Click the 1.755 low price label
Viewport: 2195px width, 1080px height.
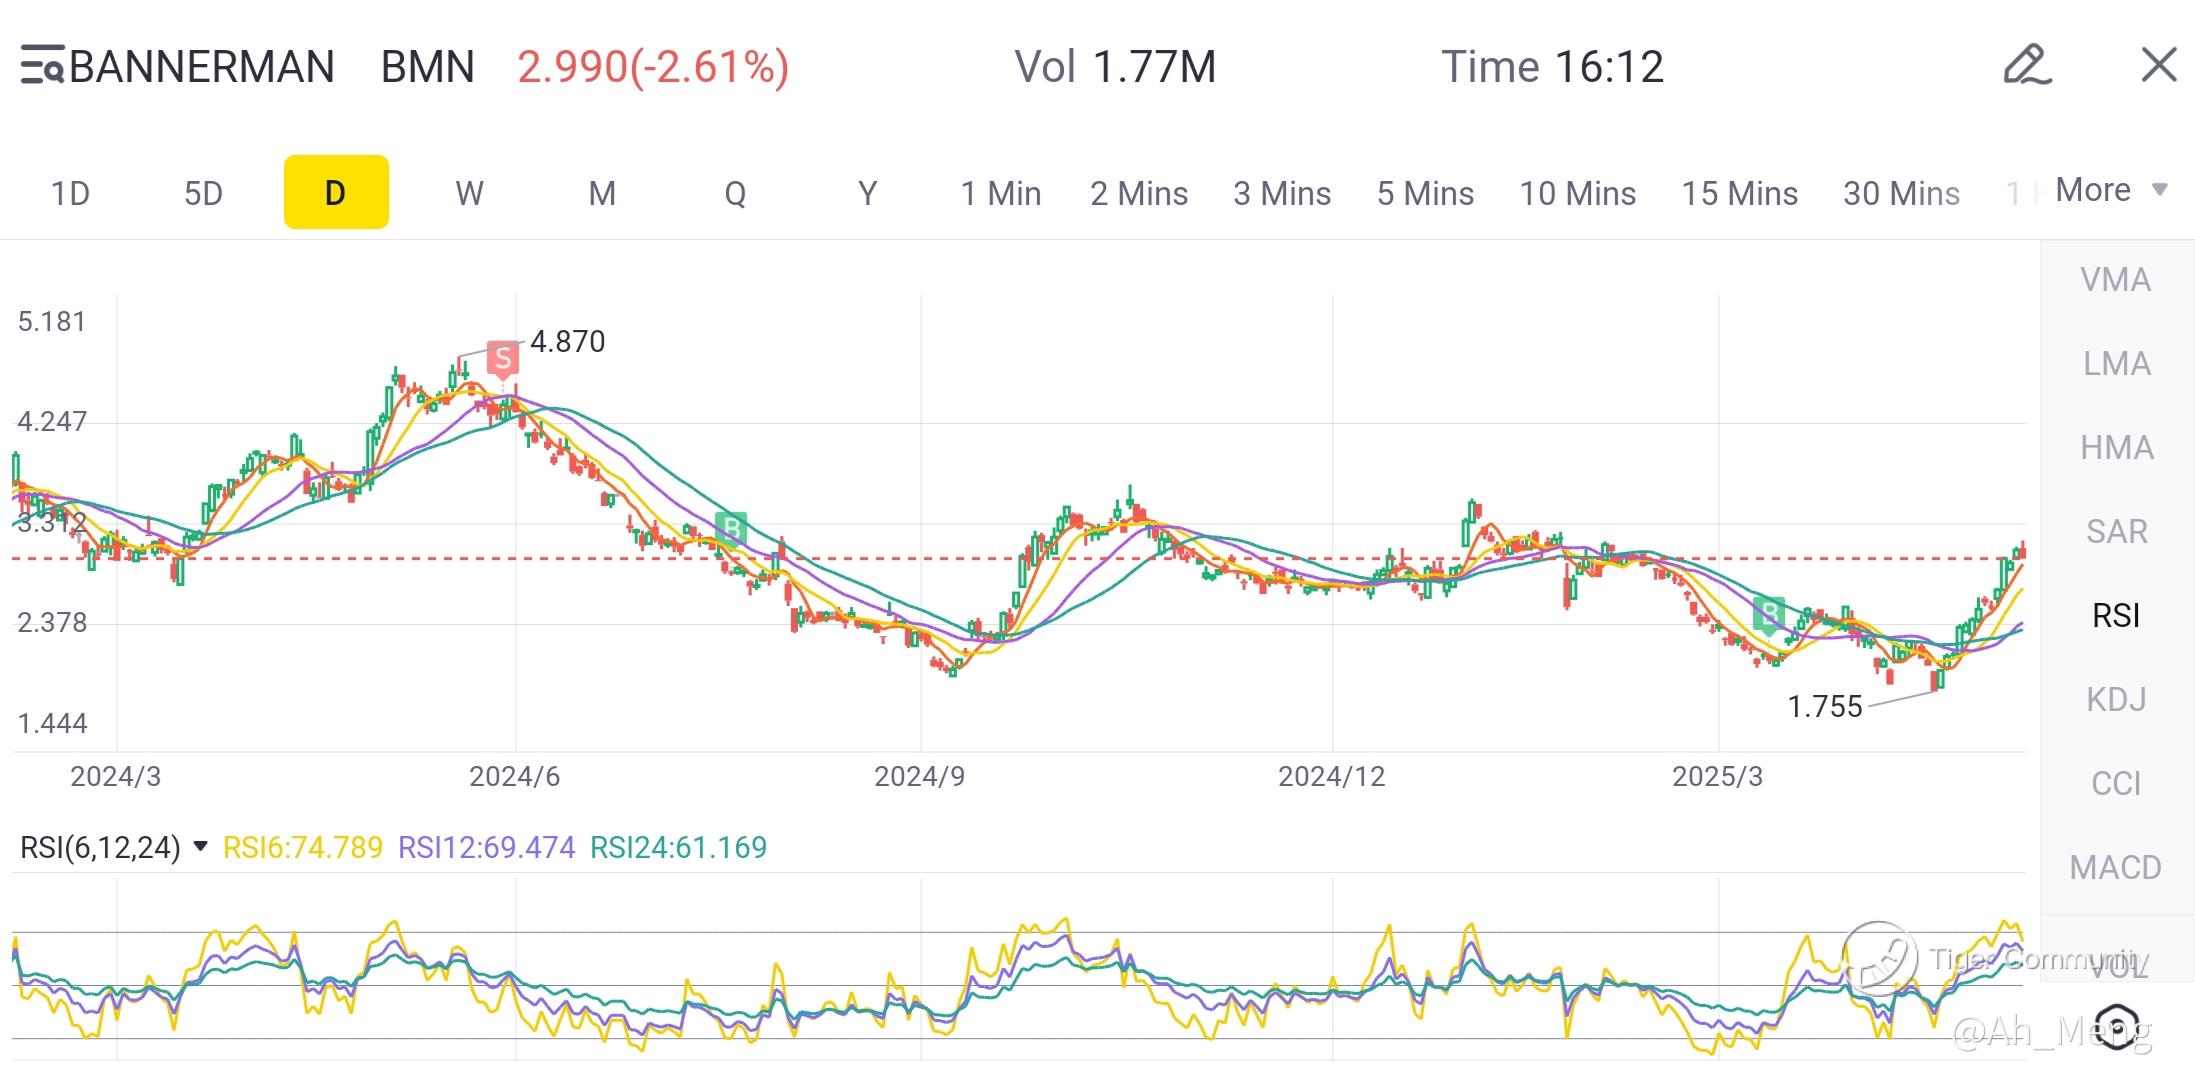(1824, 707)
